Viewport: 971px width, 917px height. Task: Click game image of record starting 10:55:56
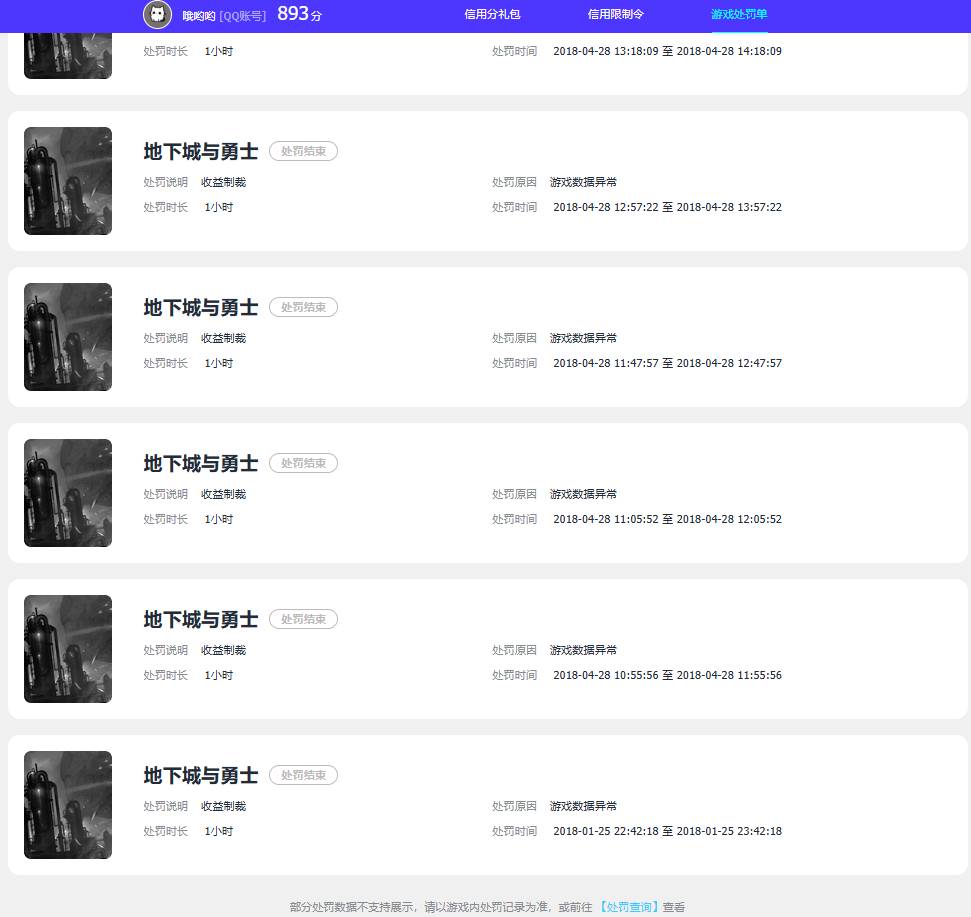(x=68, y=649)
